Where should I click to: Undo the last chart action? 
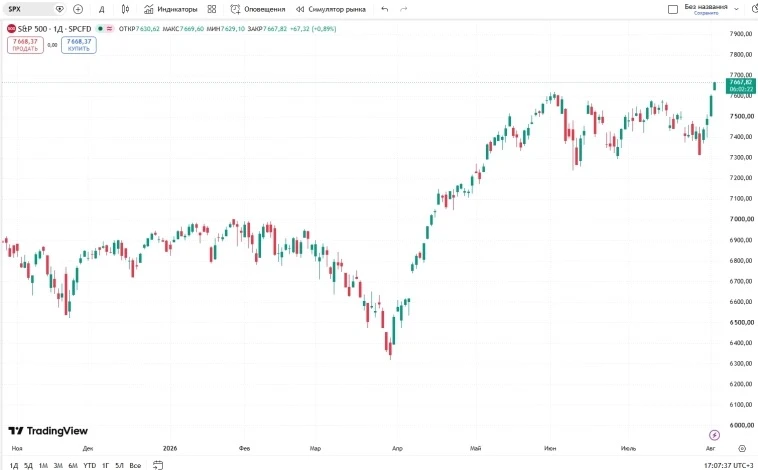tap(384, 9)
